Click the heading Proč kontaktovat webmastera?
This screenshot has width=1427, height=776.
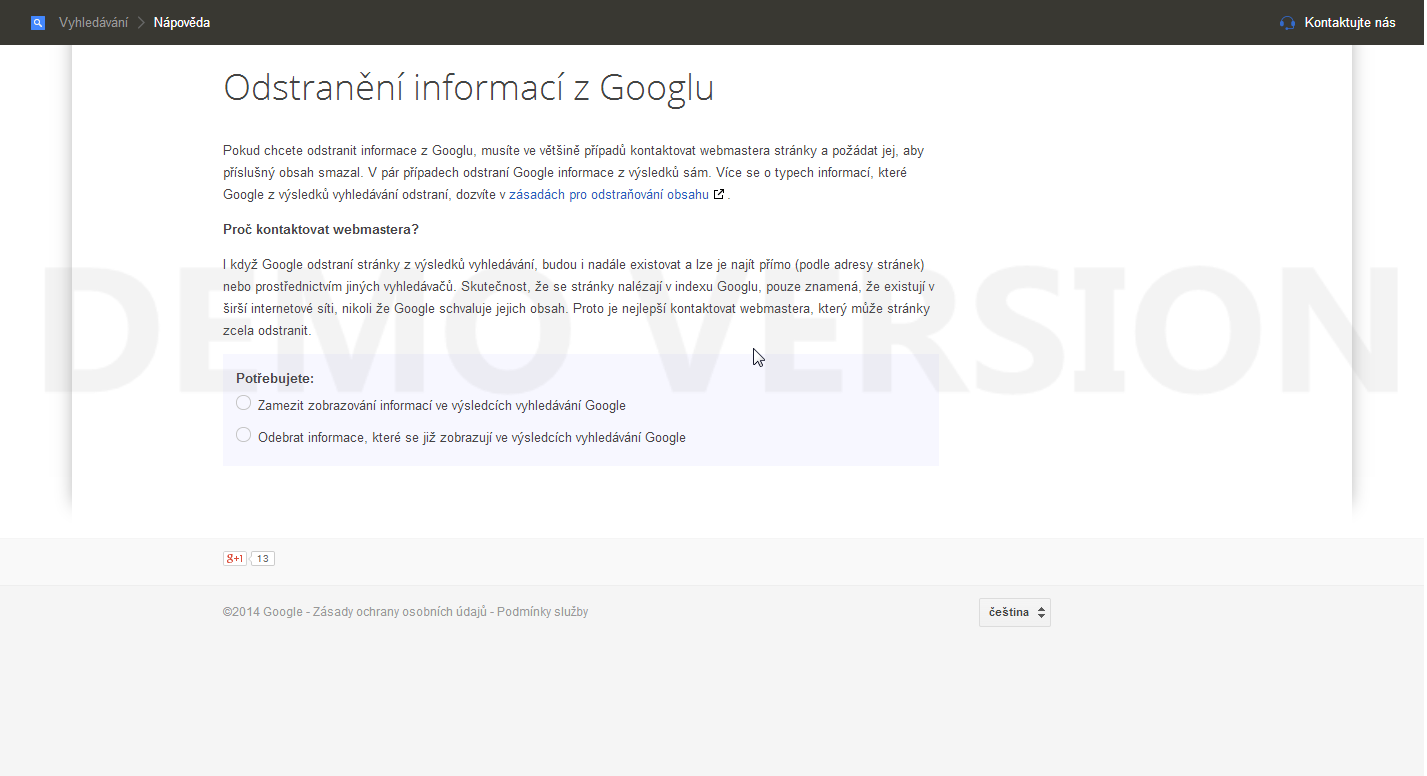pyautogui.click(x=320, y=228)
